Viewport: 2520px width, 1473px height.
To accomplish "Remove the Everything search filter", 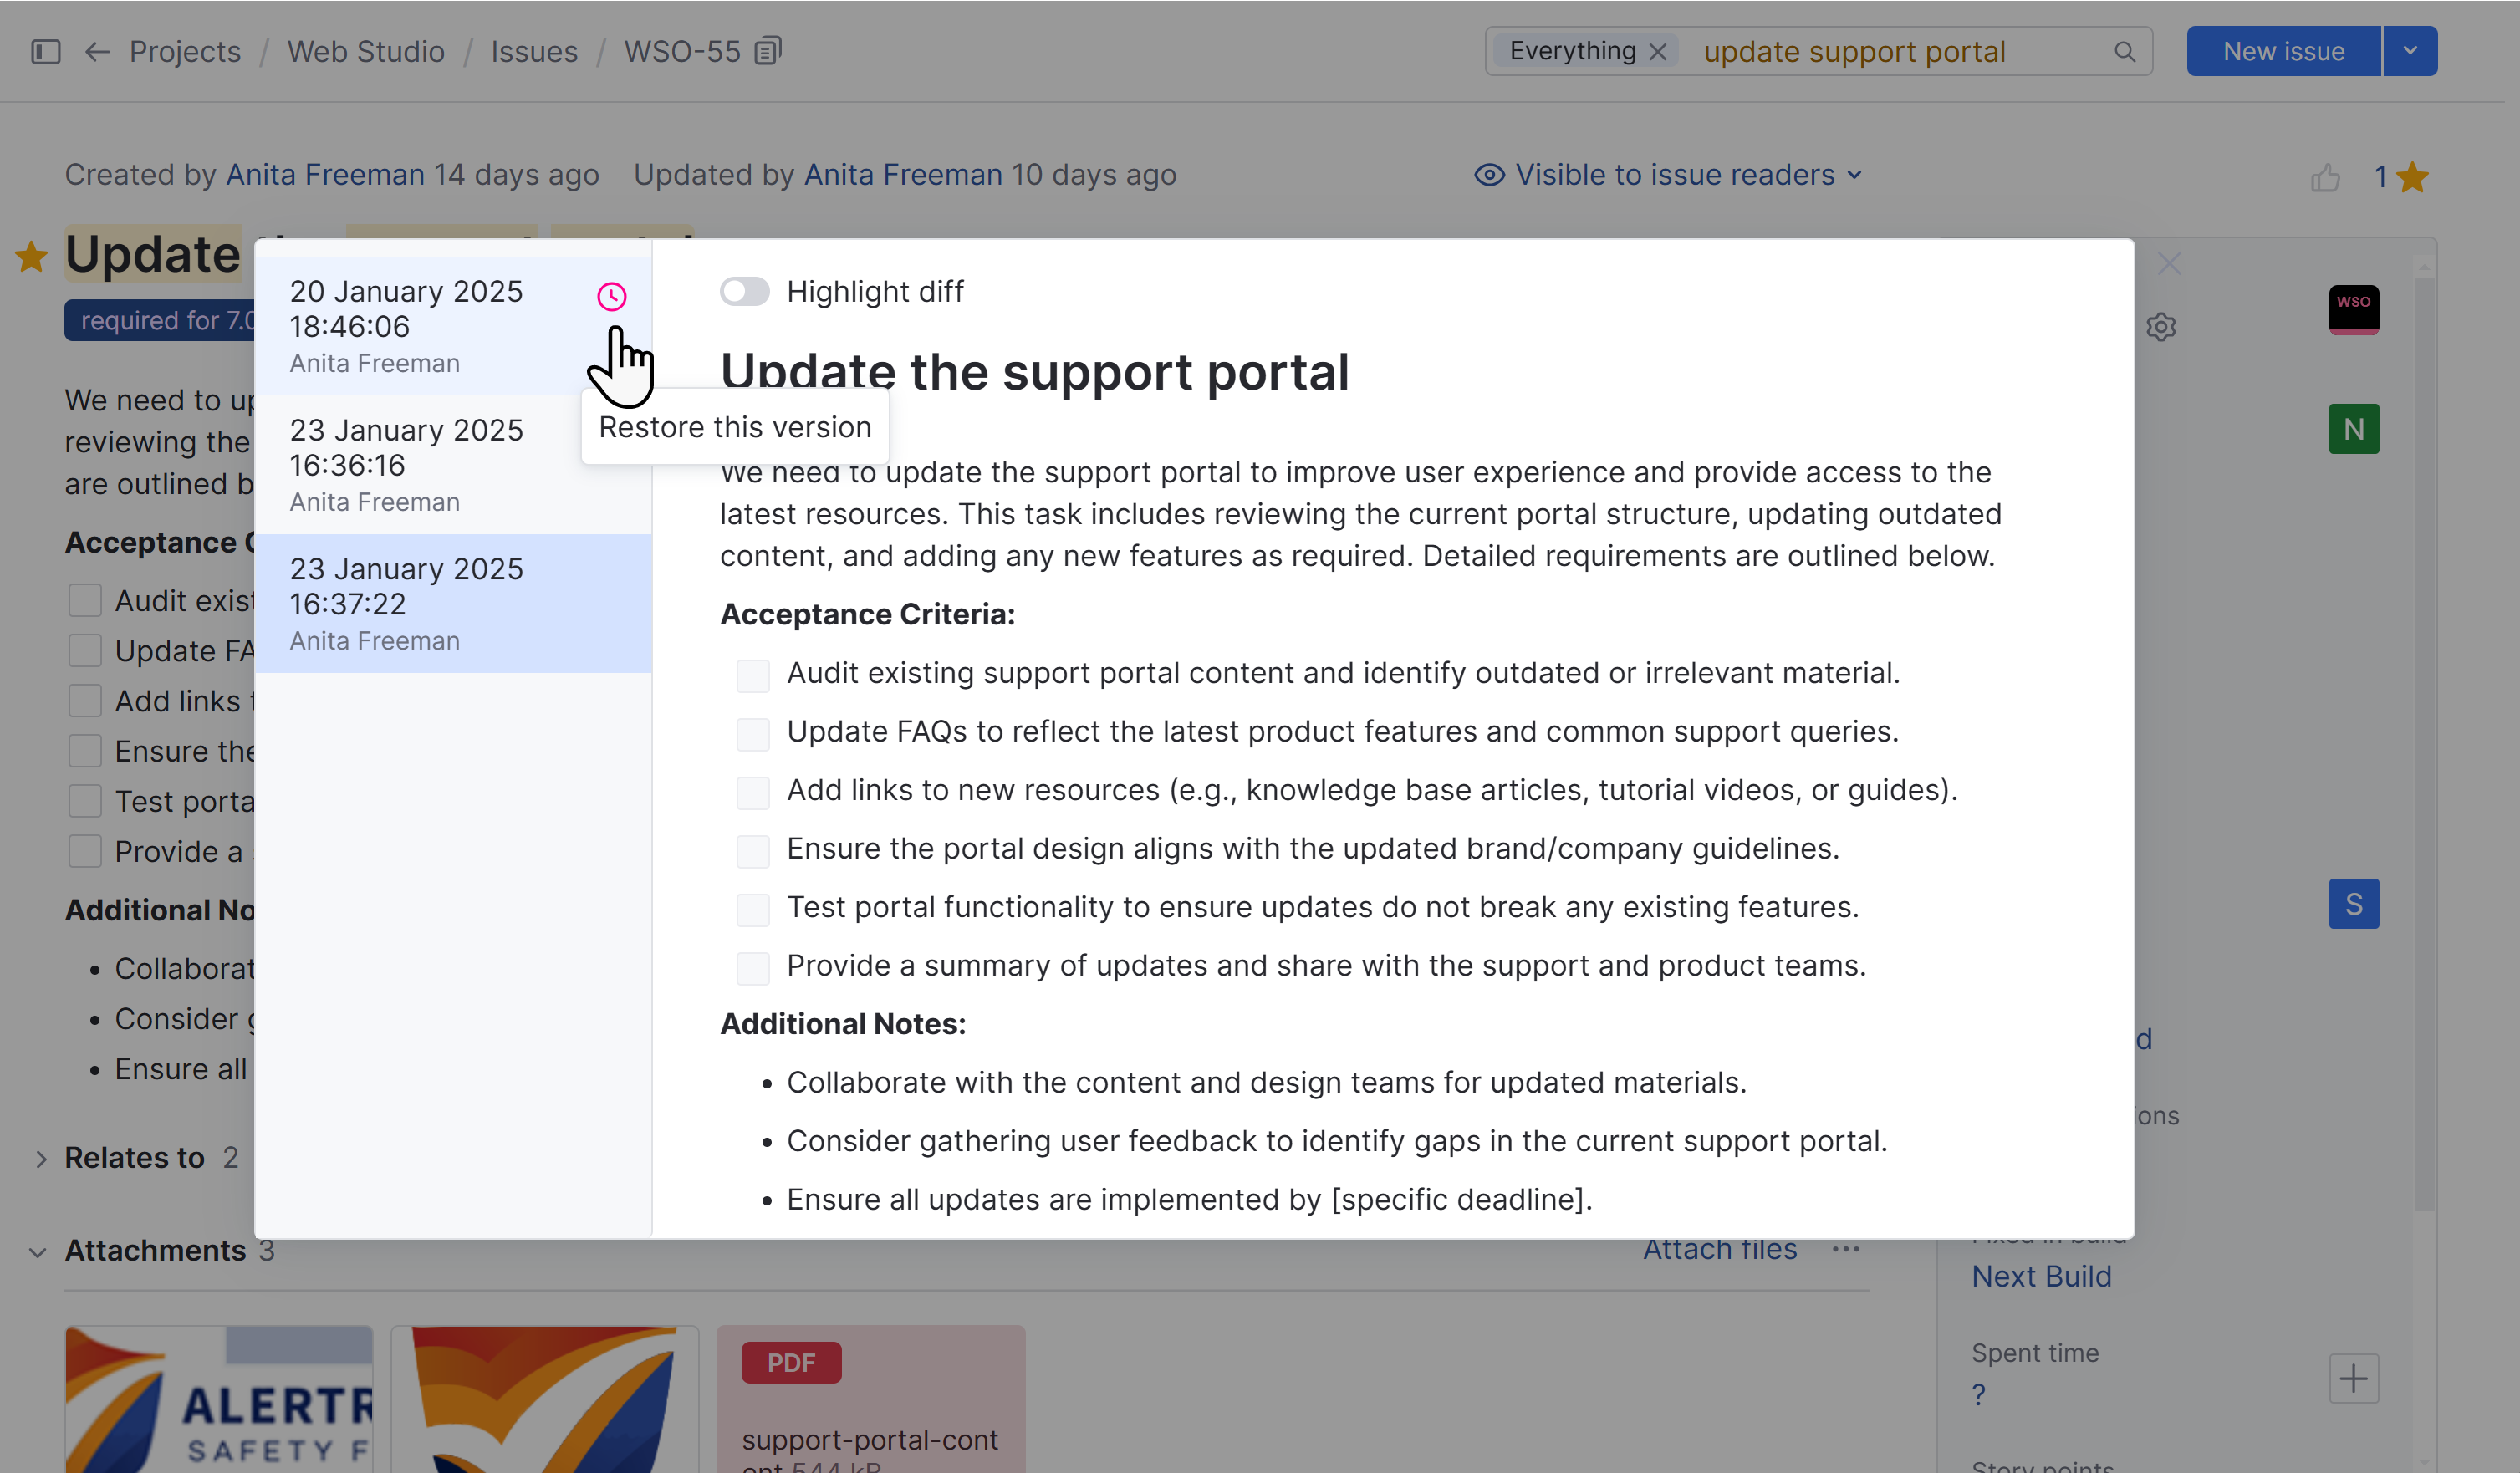I will coord(1657,51).
